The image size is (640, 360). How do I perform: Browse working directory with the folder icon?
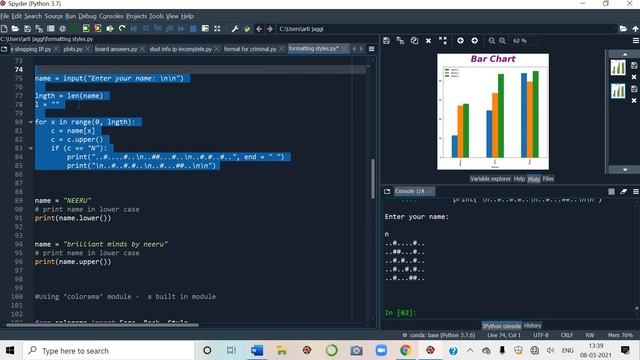623,29
